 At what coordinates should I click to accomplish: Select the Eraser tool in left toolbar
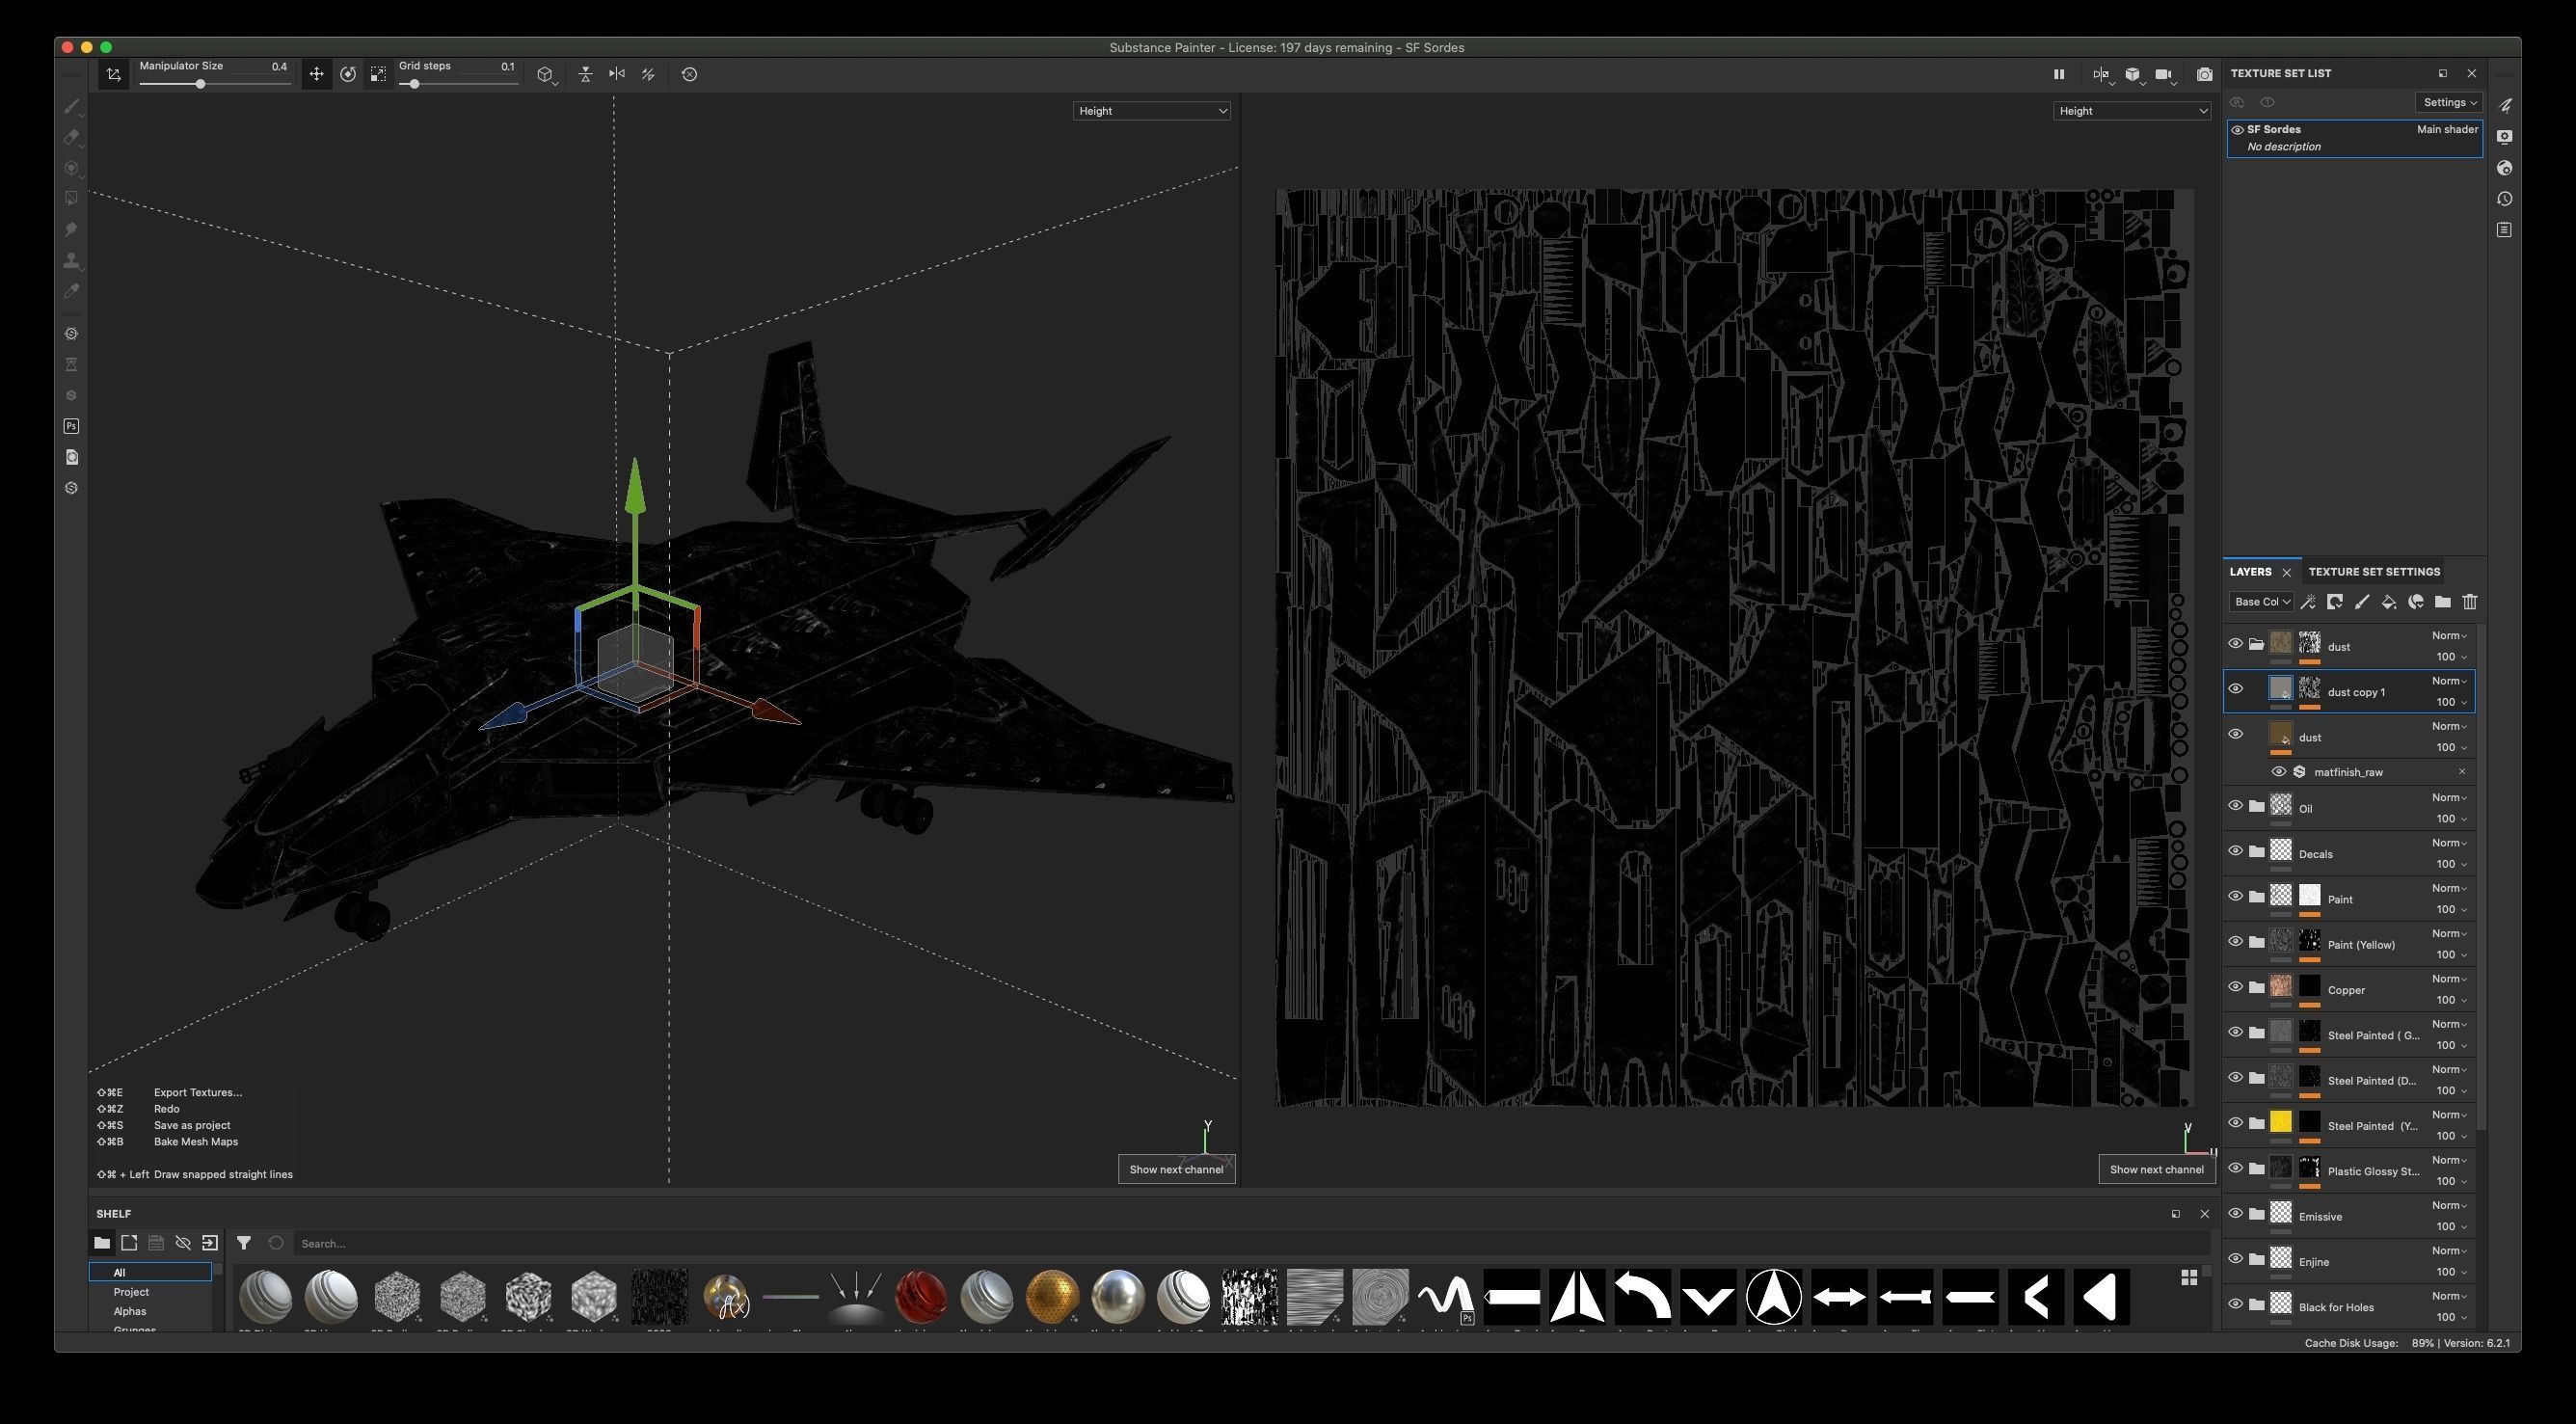(x=71, y=137)
